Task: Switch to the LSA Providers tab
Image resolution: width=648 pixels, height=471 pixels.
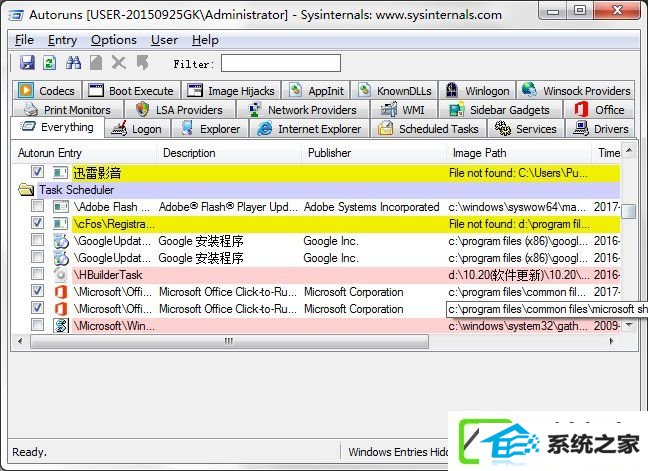Action: pyautogui.click(x=179, y=110)
